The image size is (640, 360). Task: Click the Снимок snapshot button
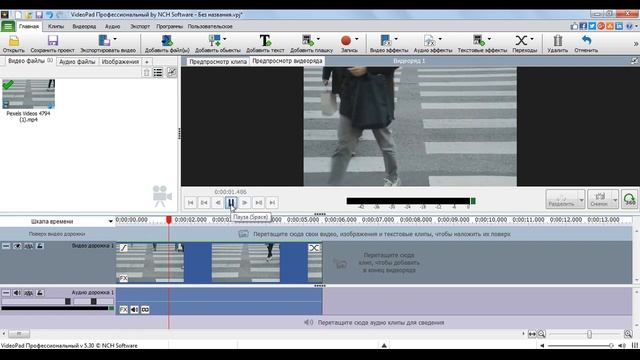pos(599,200)
